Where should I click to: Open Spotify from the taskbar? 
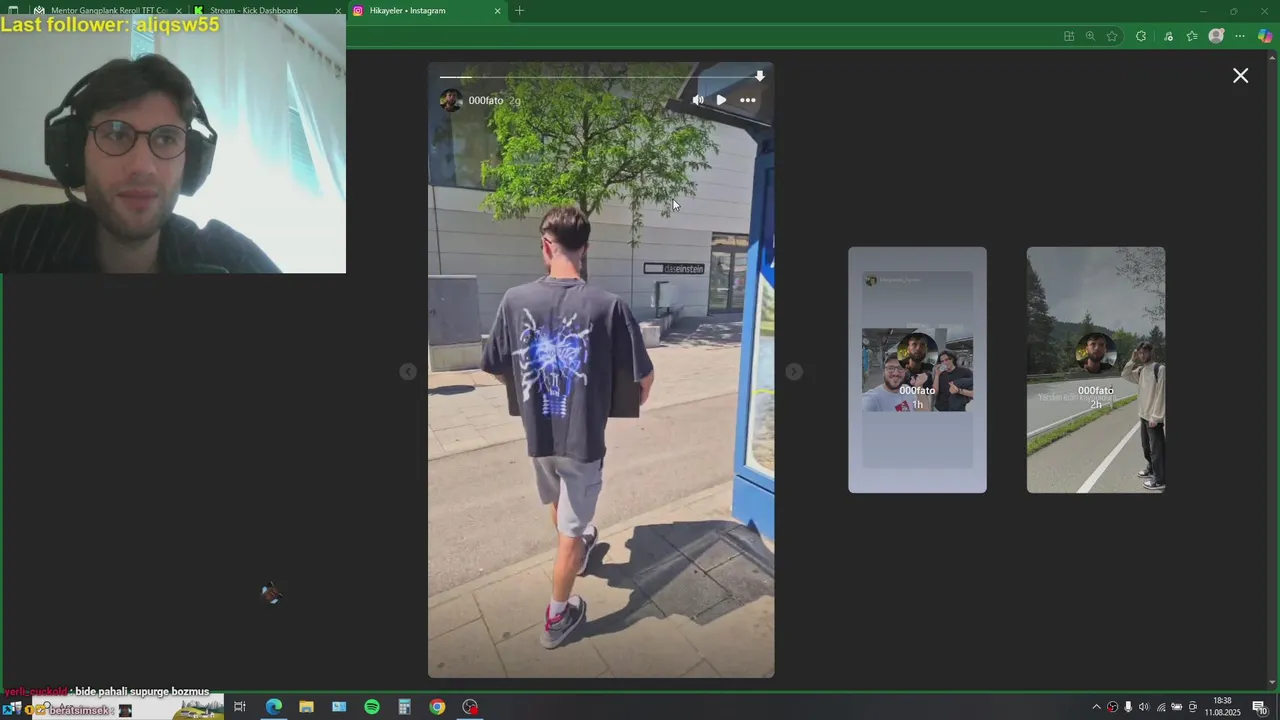coord(372,707)
